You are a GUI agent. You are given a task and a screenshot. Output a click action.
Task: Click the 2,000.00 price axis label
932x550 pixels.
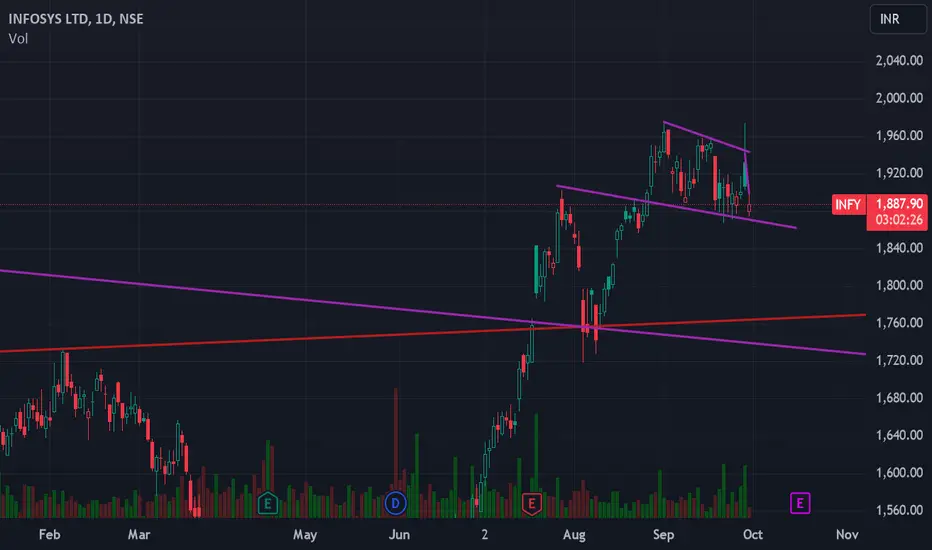[899, 98]
